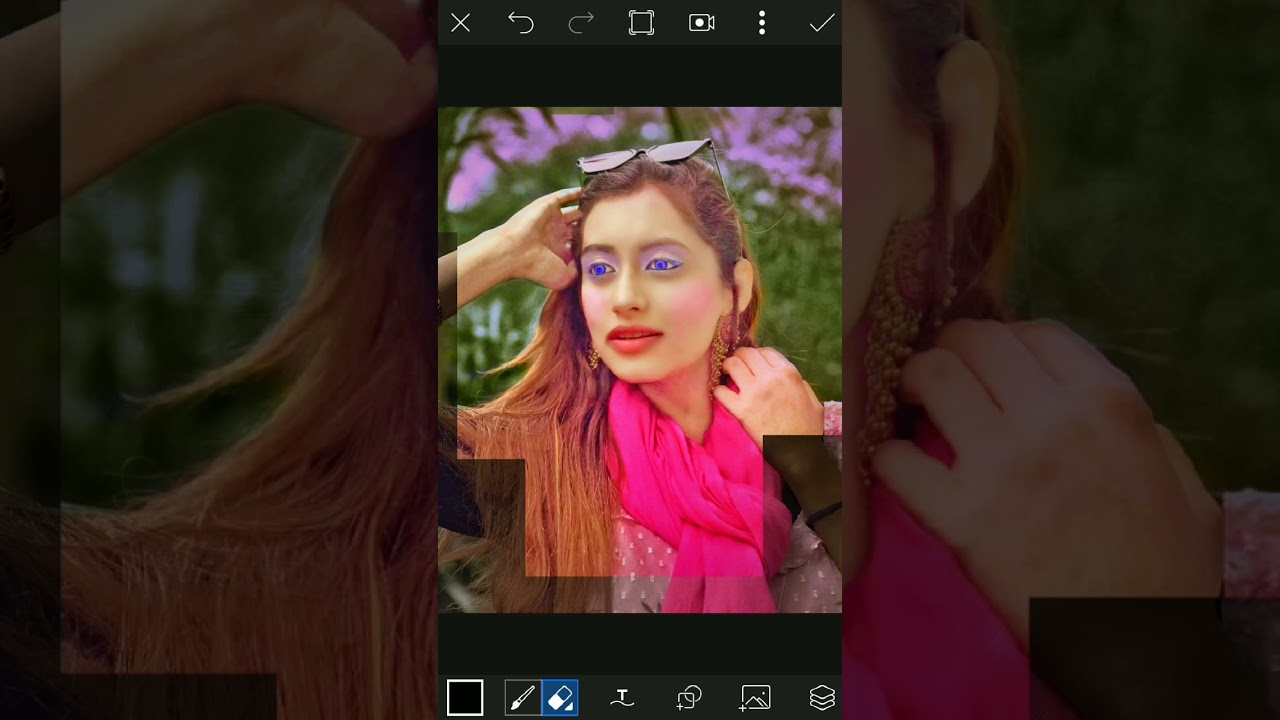The height and width of the screenshot is (720, 1280).
Task: Open the black color swatch picker
Action: coord(465,697)
